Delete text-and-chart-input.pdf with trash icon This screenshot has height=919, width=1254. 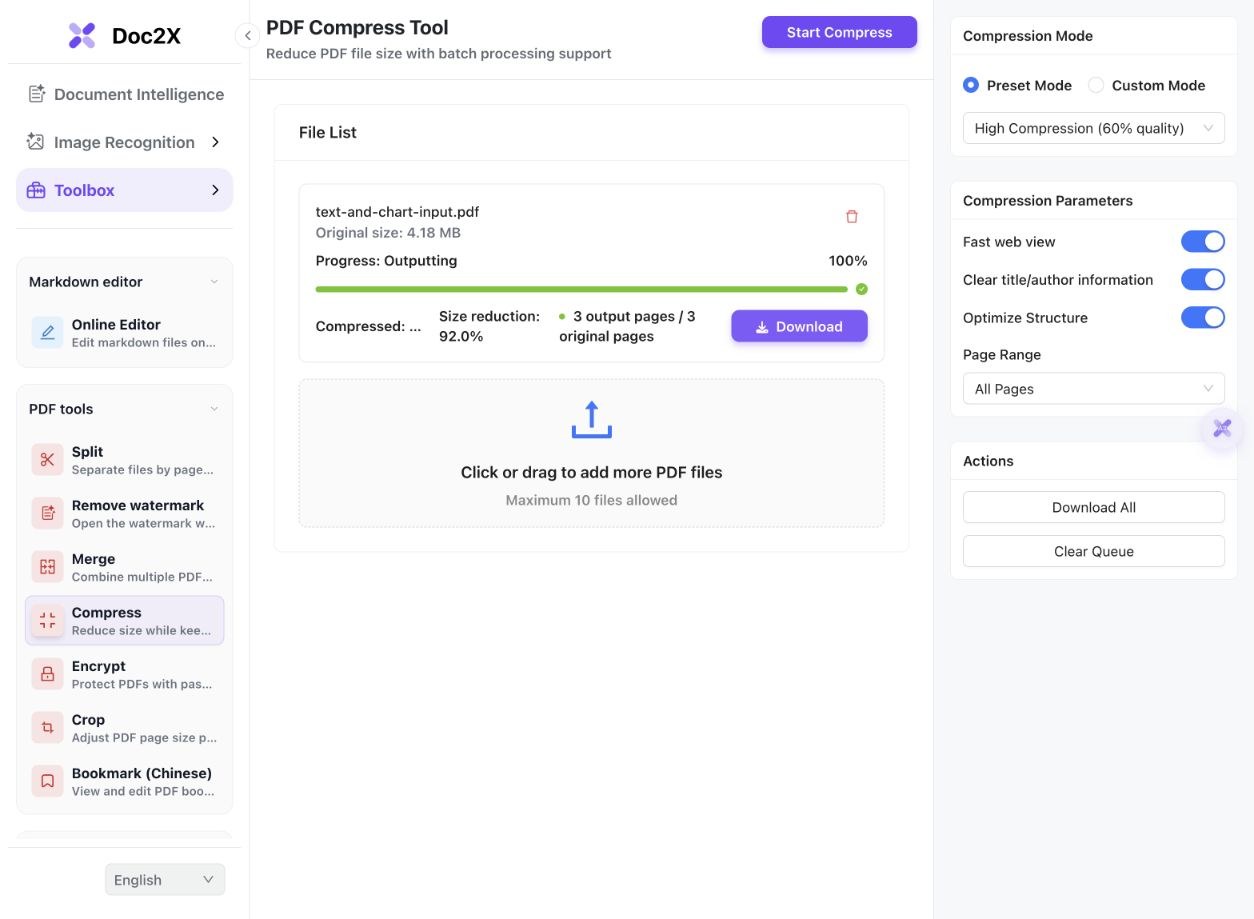pyautogui.click(x=852, y=216)
